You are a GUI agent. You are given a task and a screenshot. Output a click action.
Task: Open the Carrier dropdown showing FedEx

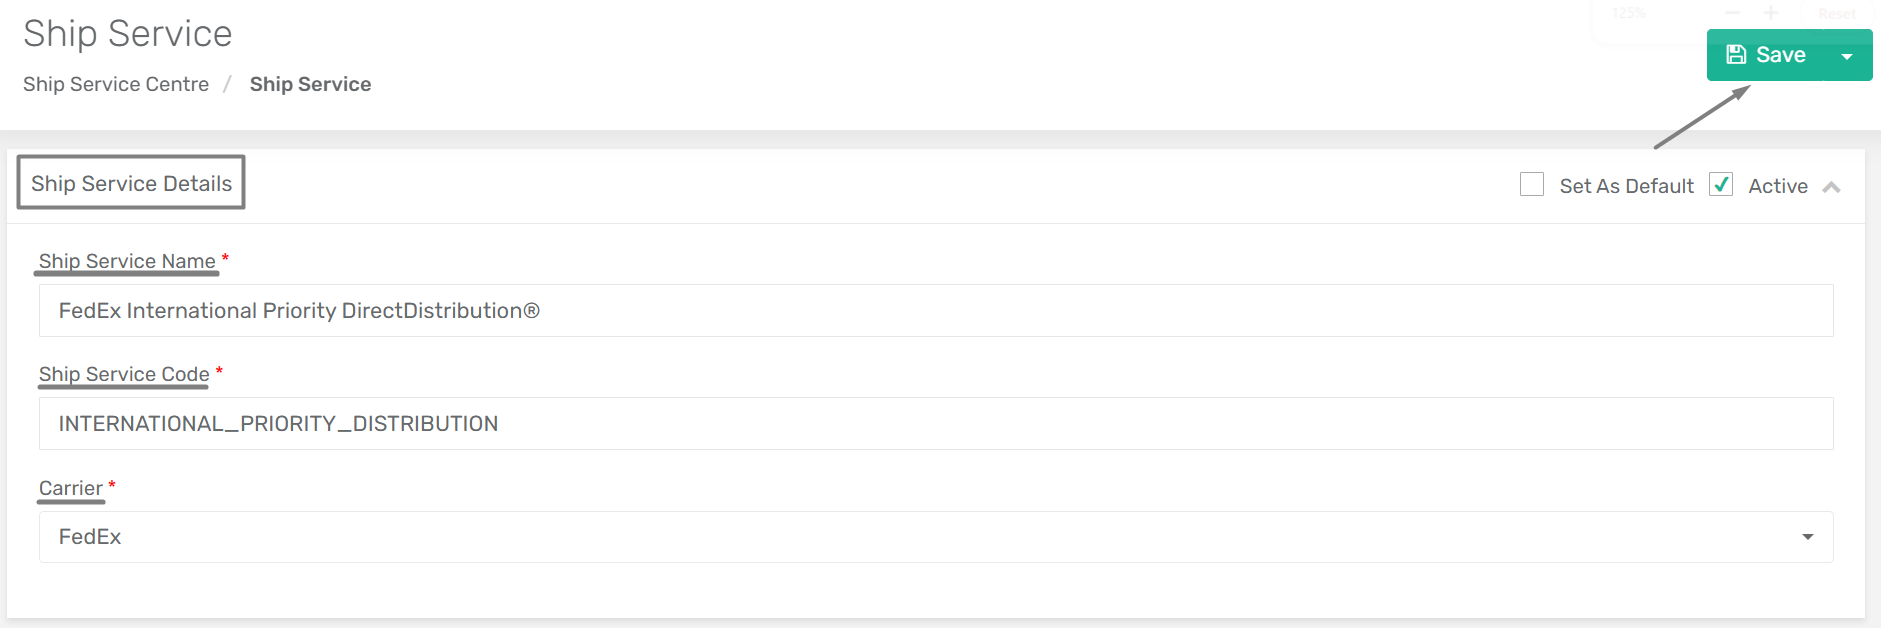click(x=936, y=537)
